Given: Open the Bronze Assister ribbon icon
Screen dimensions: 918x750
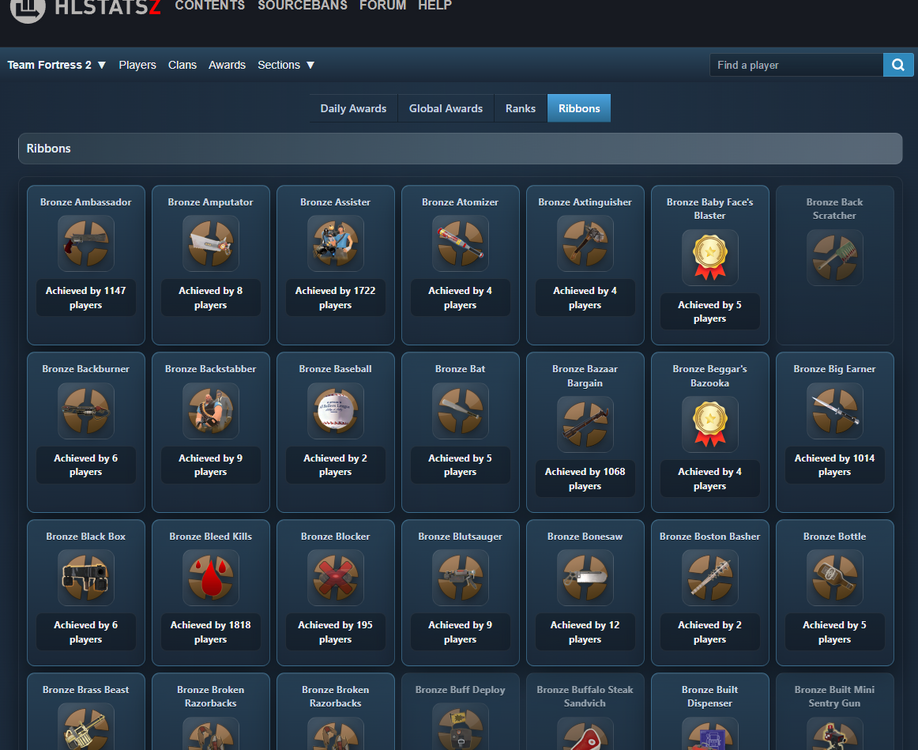Looking at the screenshot, I should pyautogui.click(x=335, y=244).
